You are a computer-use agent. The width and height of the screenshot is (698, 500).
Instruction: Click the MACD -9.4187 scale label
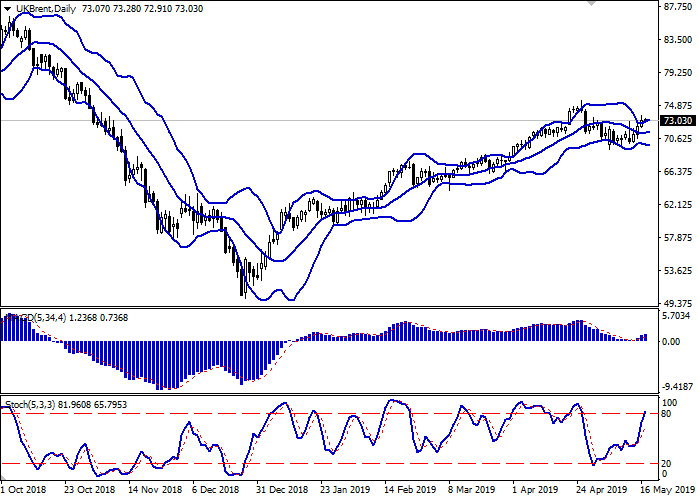pos(677,386)
